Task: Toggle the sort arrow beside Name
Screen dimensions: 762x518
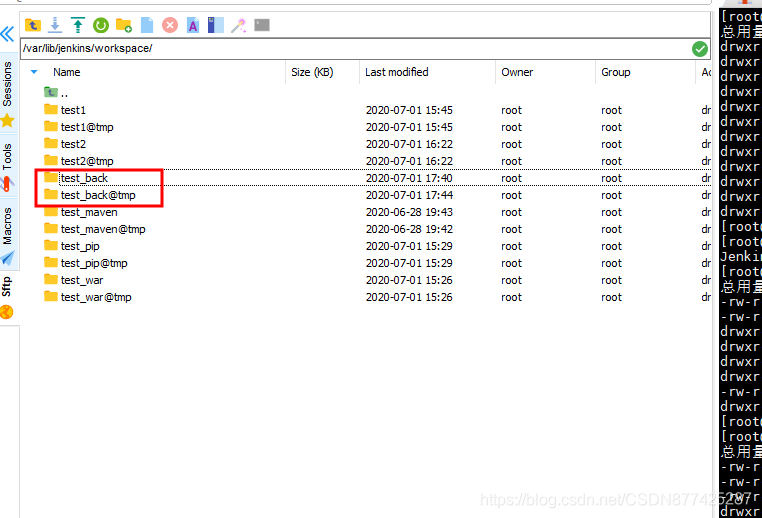Action: pos(34,72)
